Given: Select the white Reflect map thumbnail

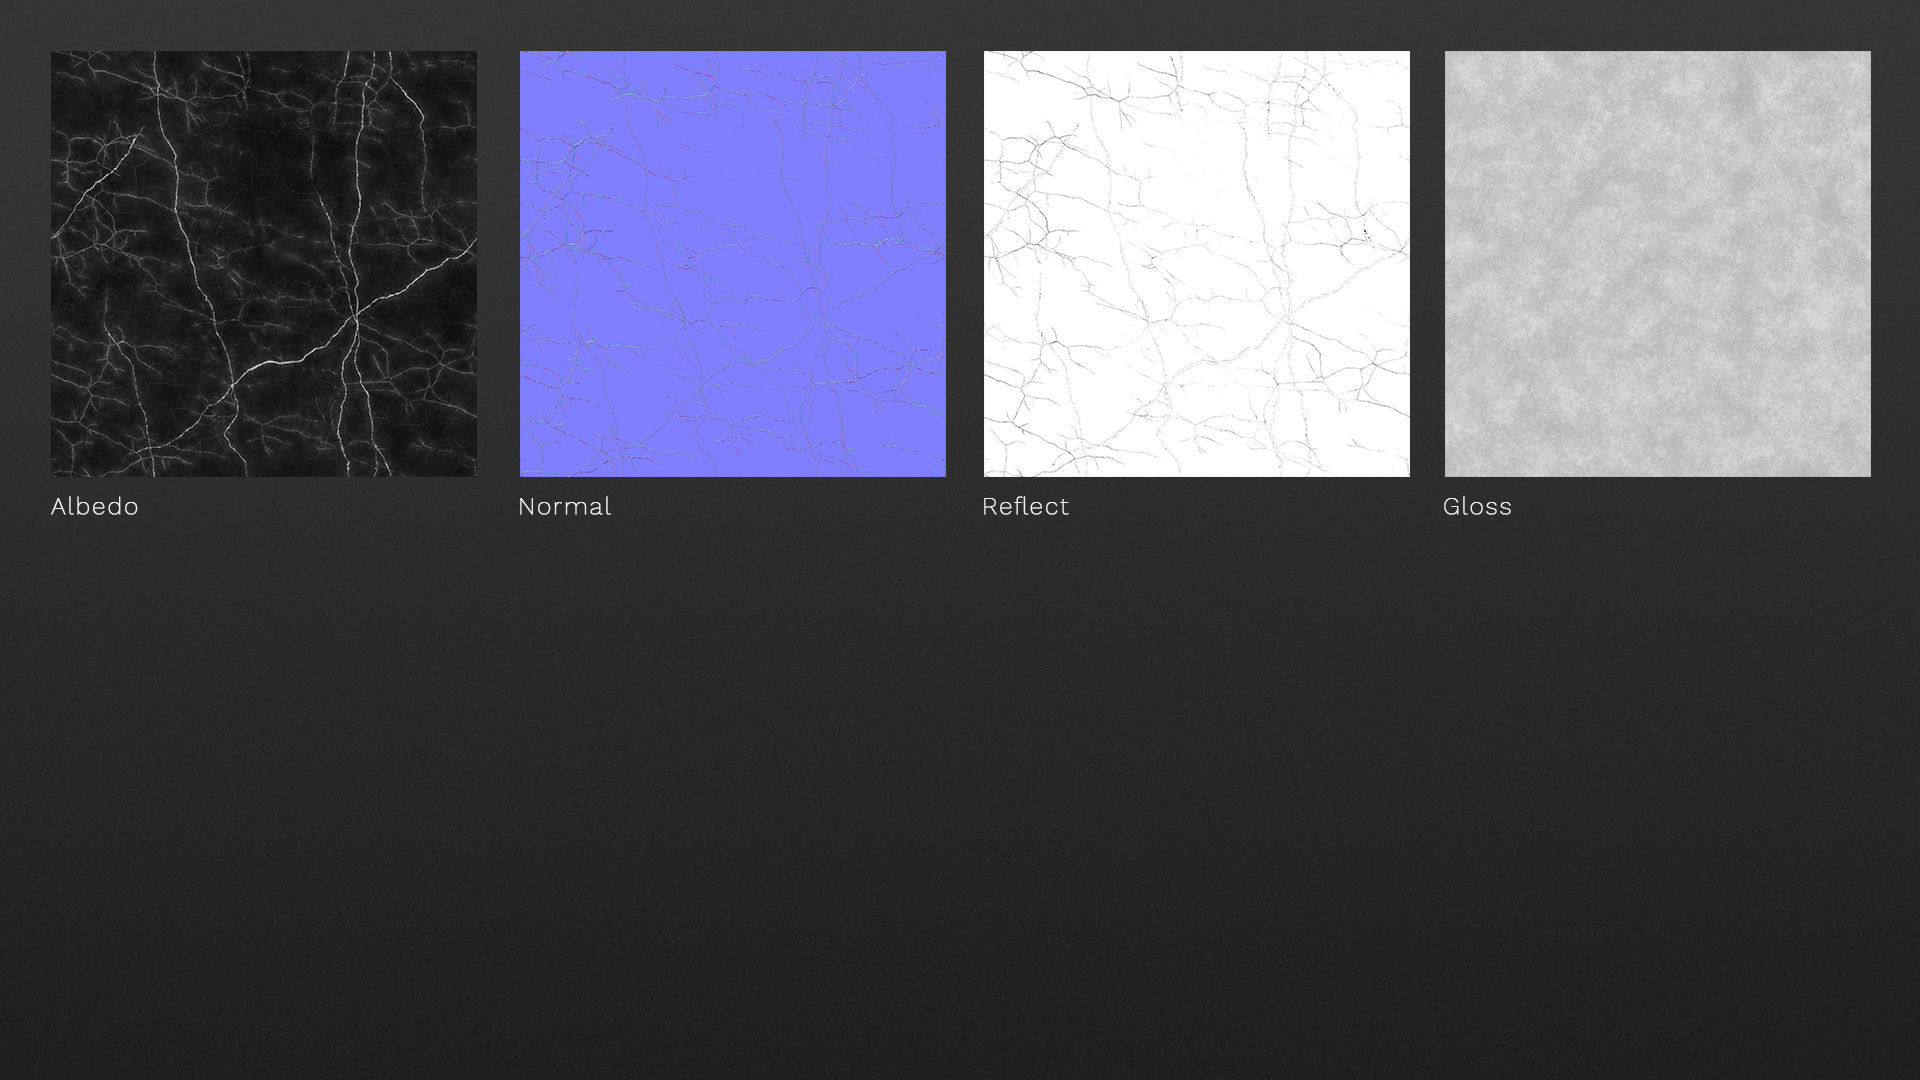Looking at the screenshot, I should 1197,264.
